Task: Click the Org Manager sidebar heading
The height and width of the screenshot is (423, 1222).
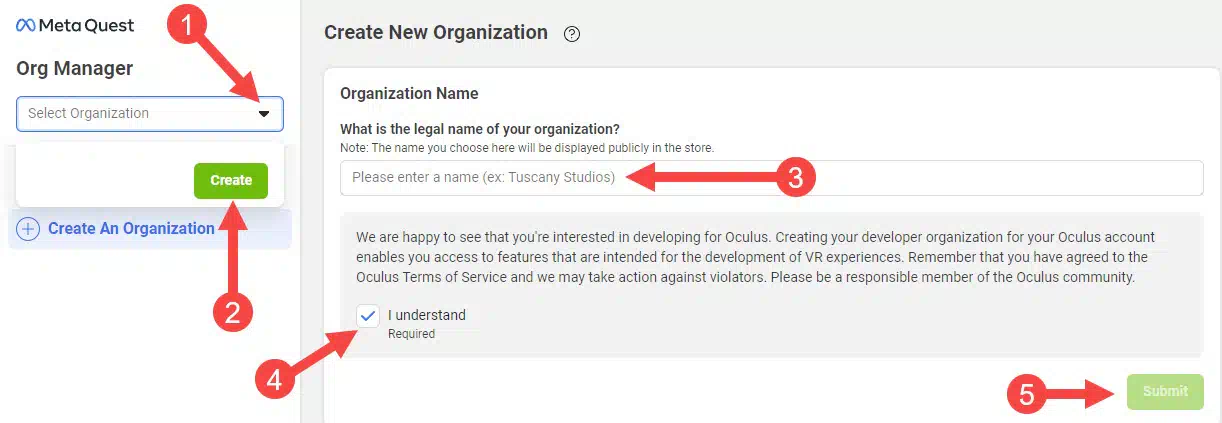Action: click(x=75, y=68)
